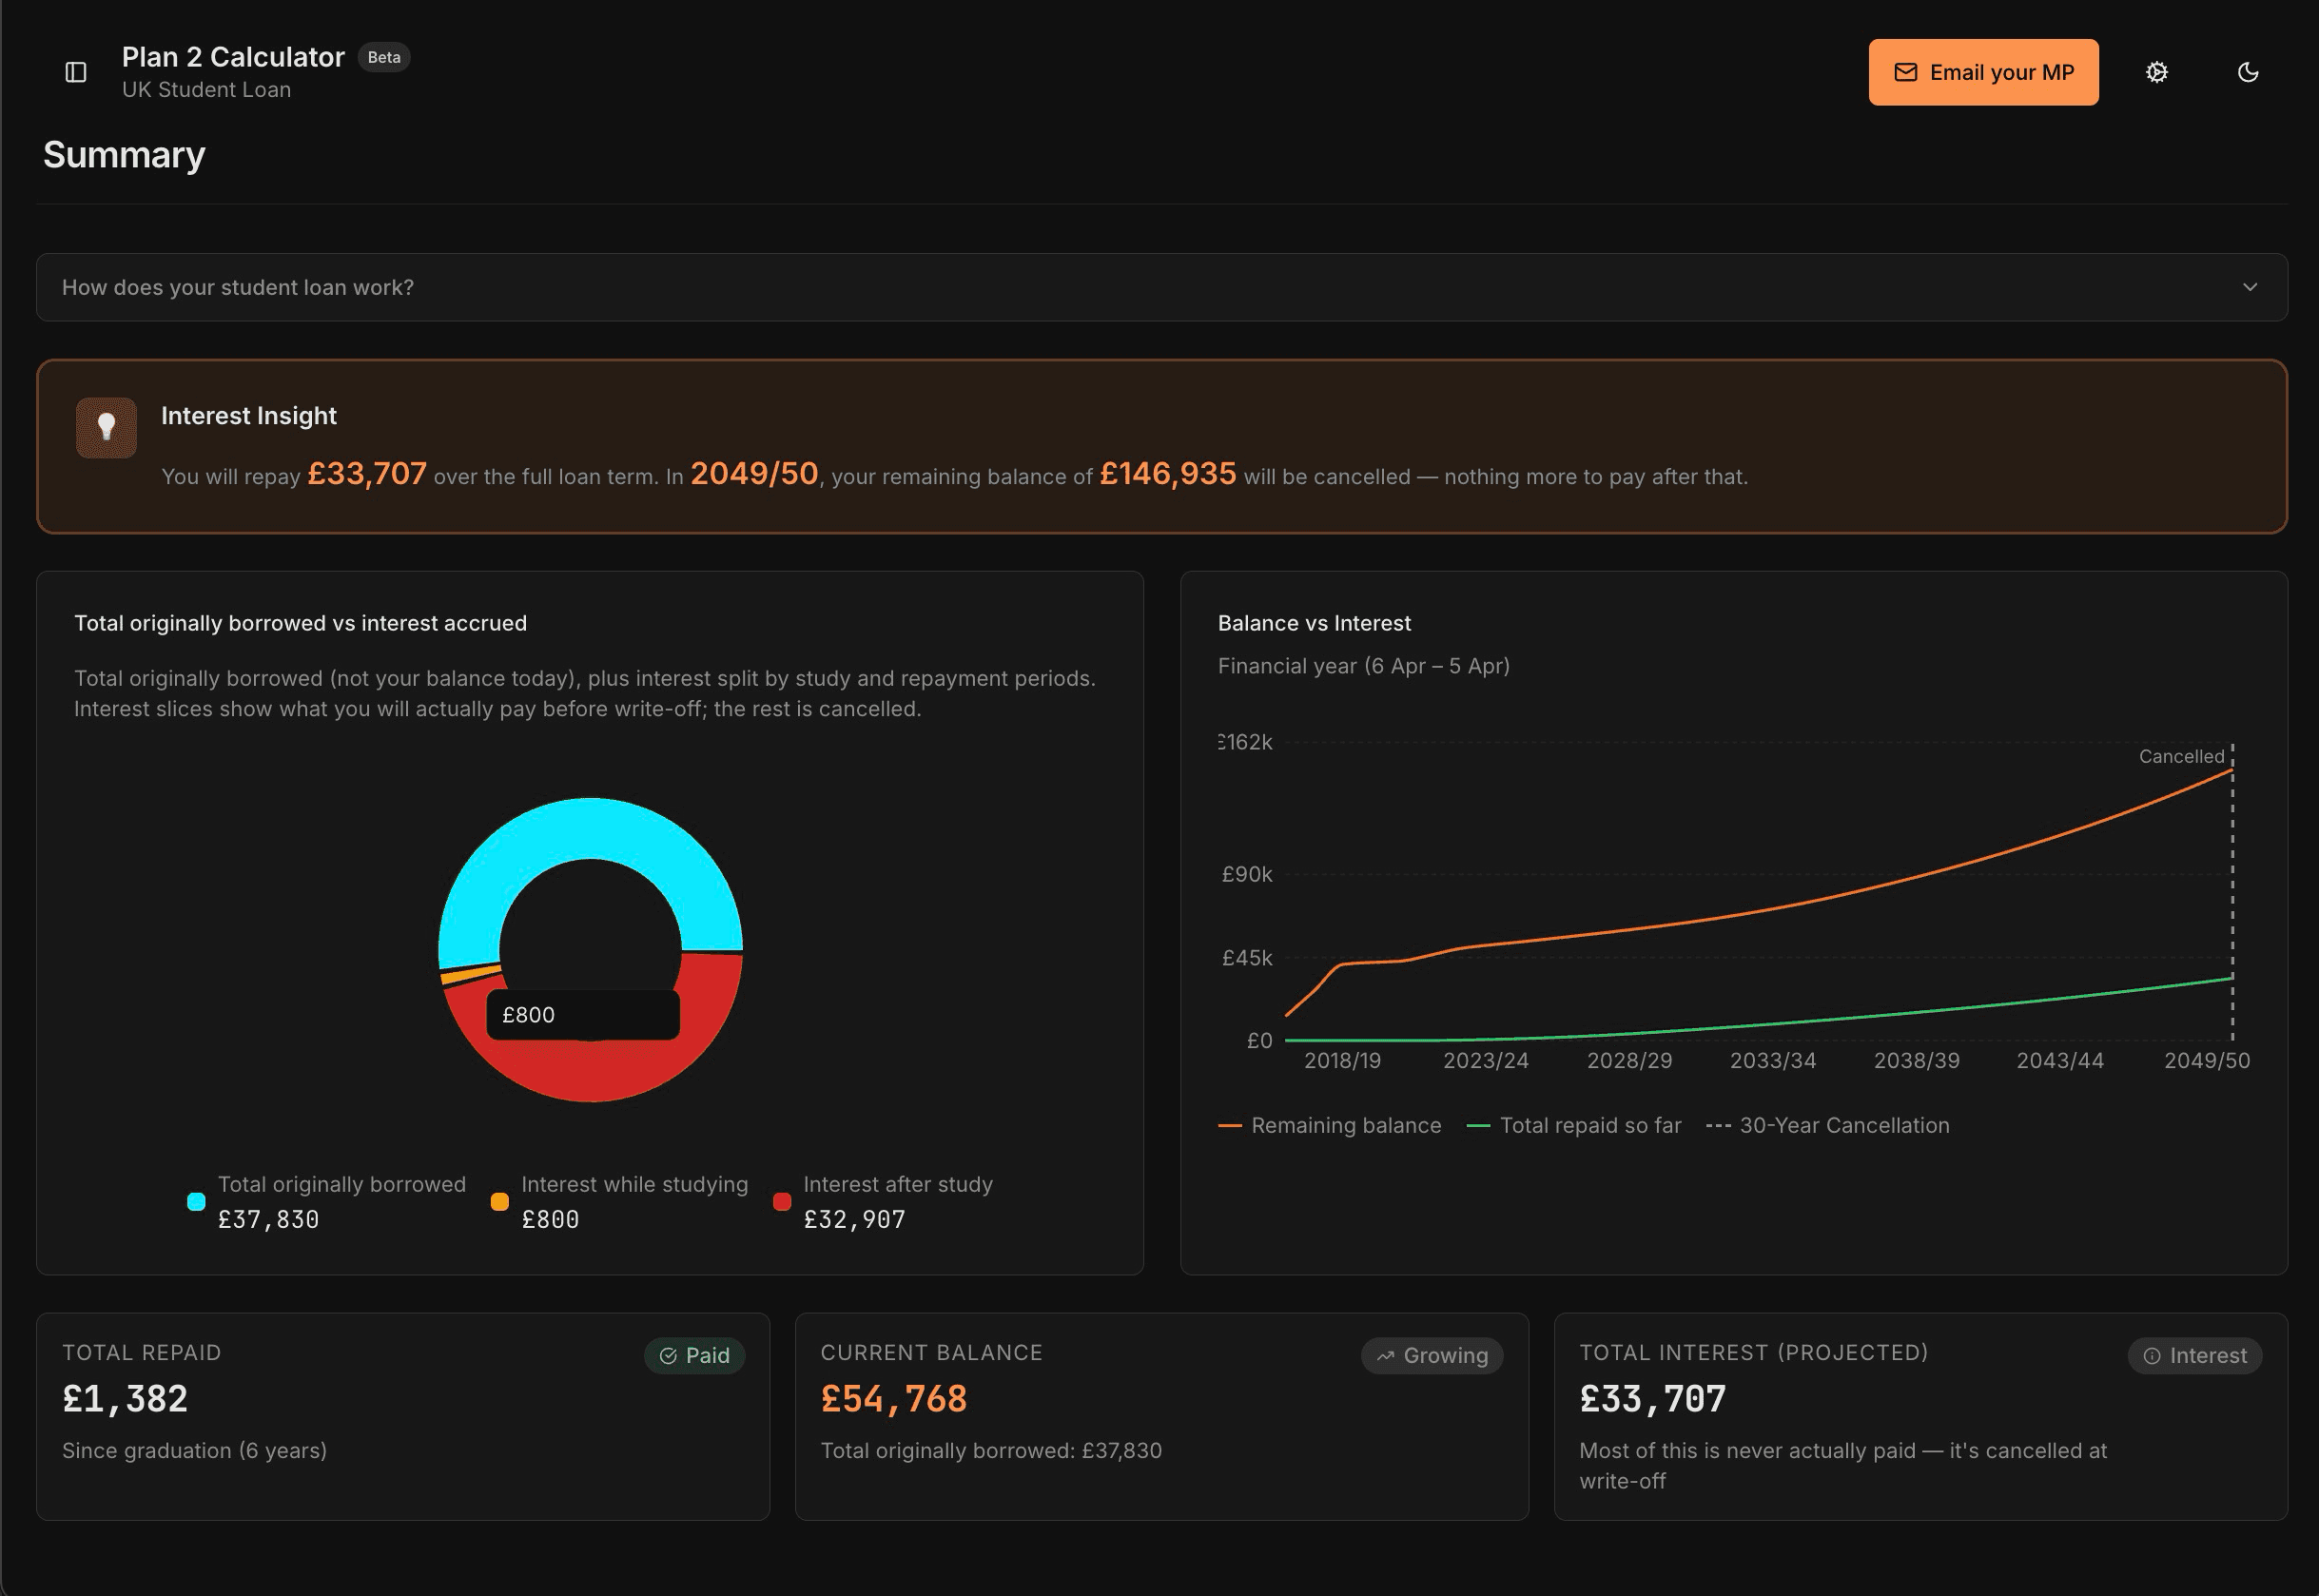Click the chevron on loan explainer row
This screenshot has width=2319, height=1596.
point(2250,287)
